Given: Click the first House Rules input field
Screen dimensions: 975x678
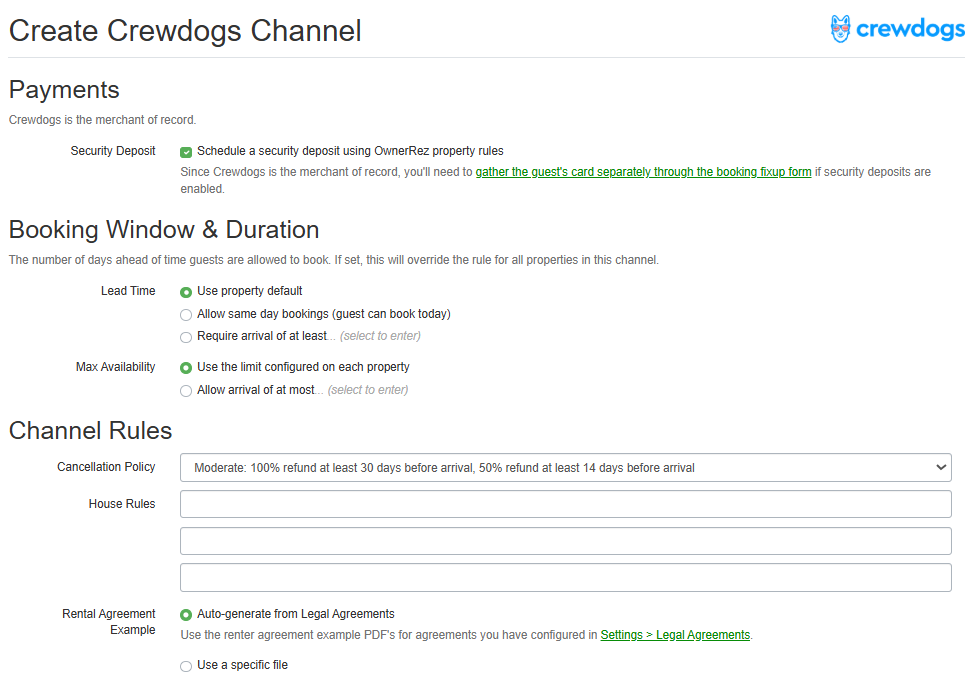Looking at the screenshot, I should tap(566, 504).
